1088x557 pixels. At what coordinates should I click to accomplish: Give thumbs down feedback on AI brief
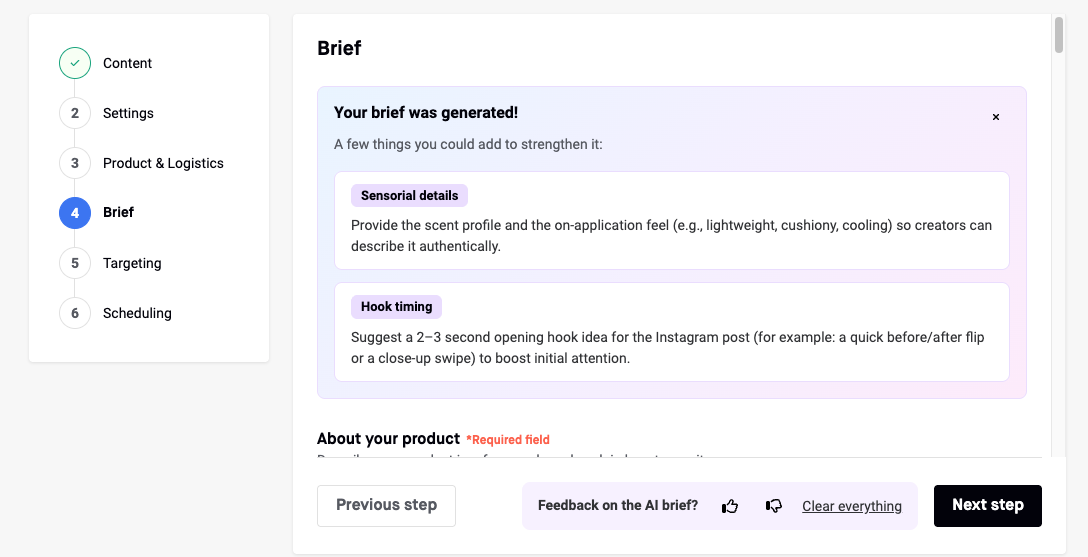pos(774,506)
